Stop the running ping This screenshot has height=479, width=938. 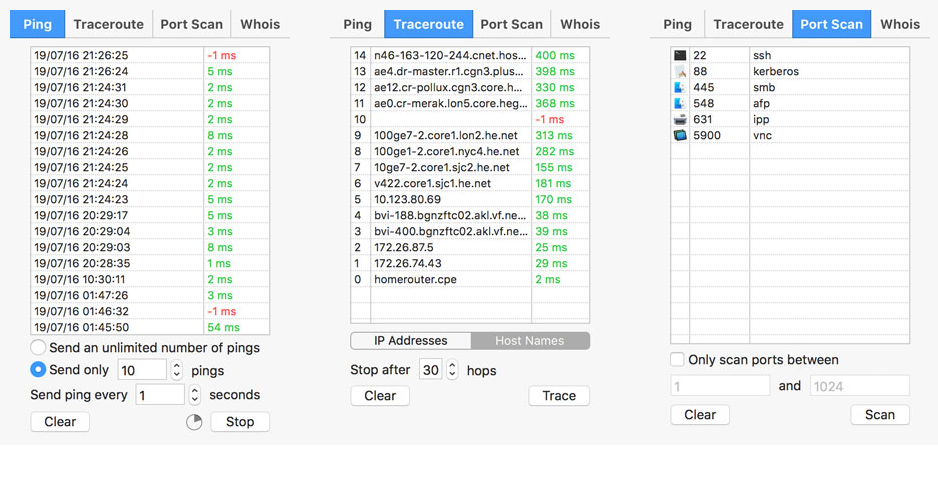[240, 422]
